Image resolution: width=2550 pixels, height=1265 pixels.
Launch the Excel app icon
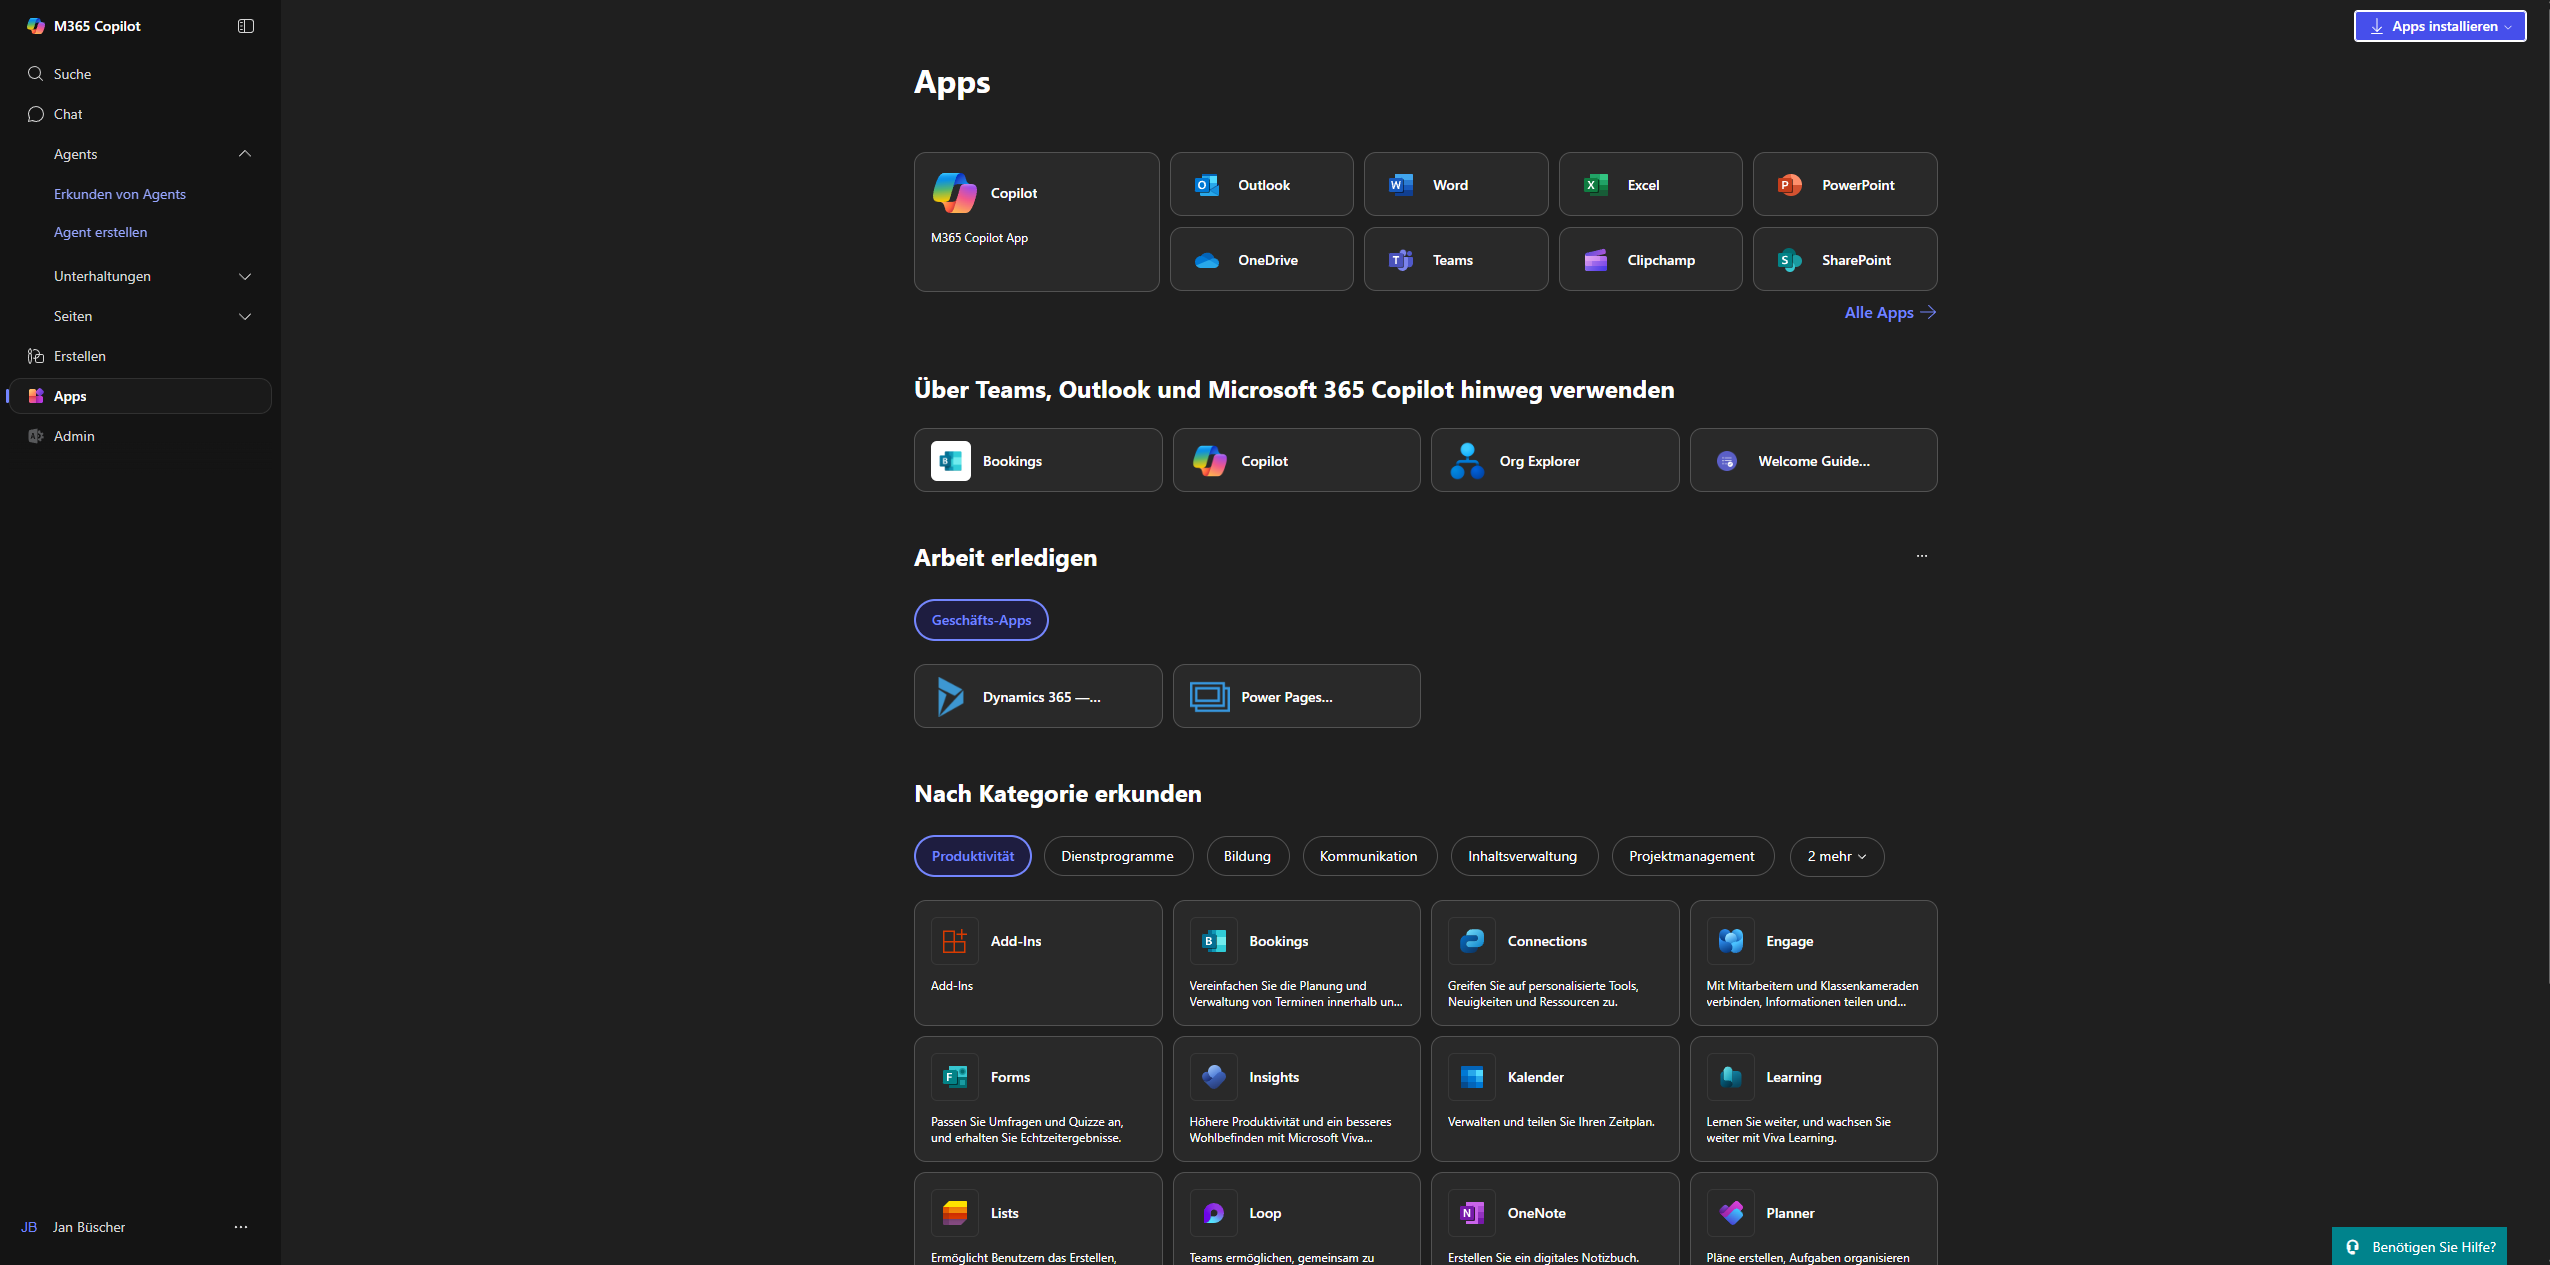pyautogui.click(x=1596, y=185)
